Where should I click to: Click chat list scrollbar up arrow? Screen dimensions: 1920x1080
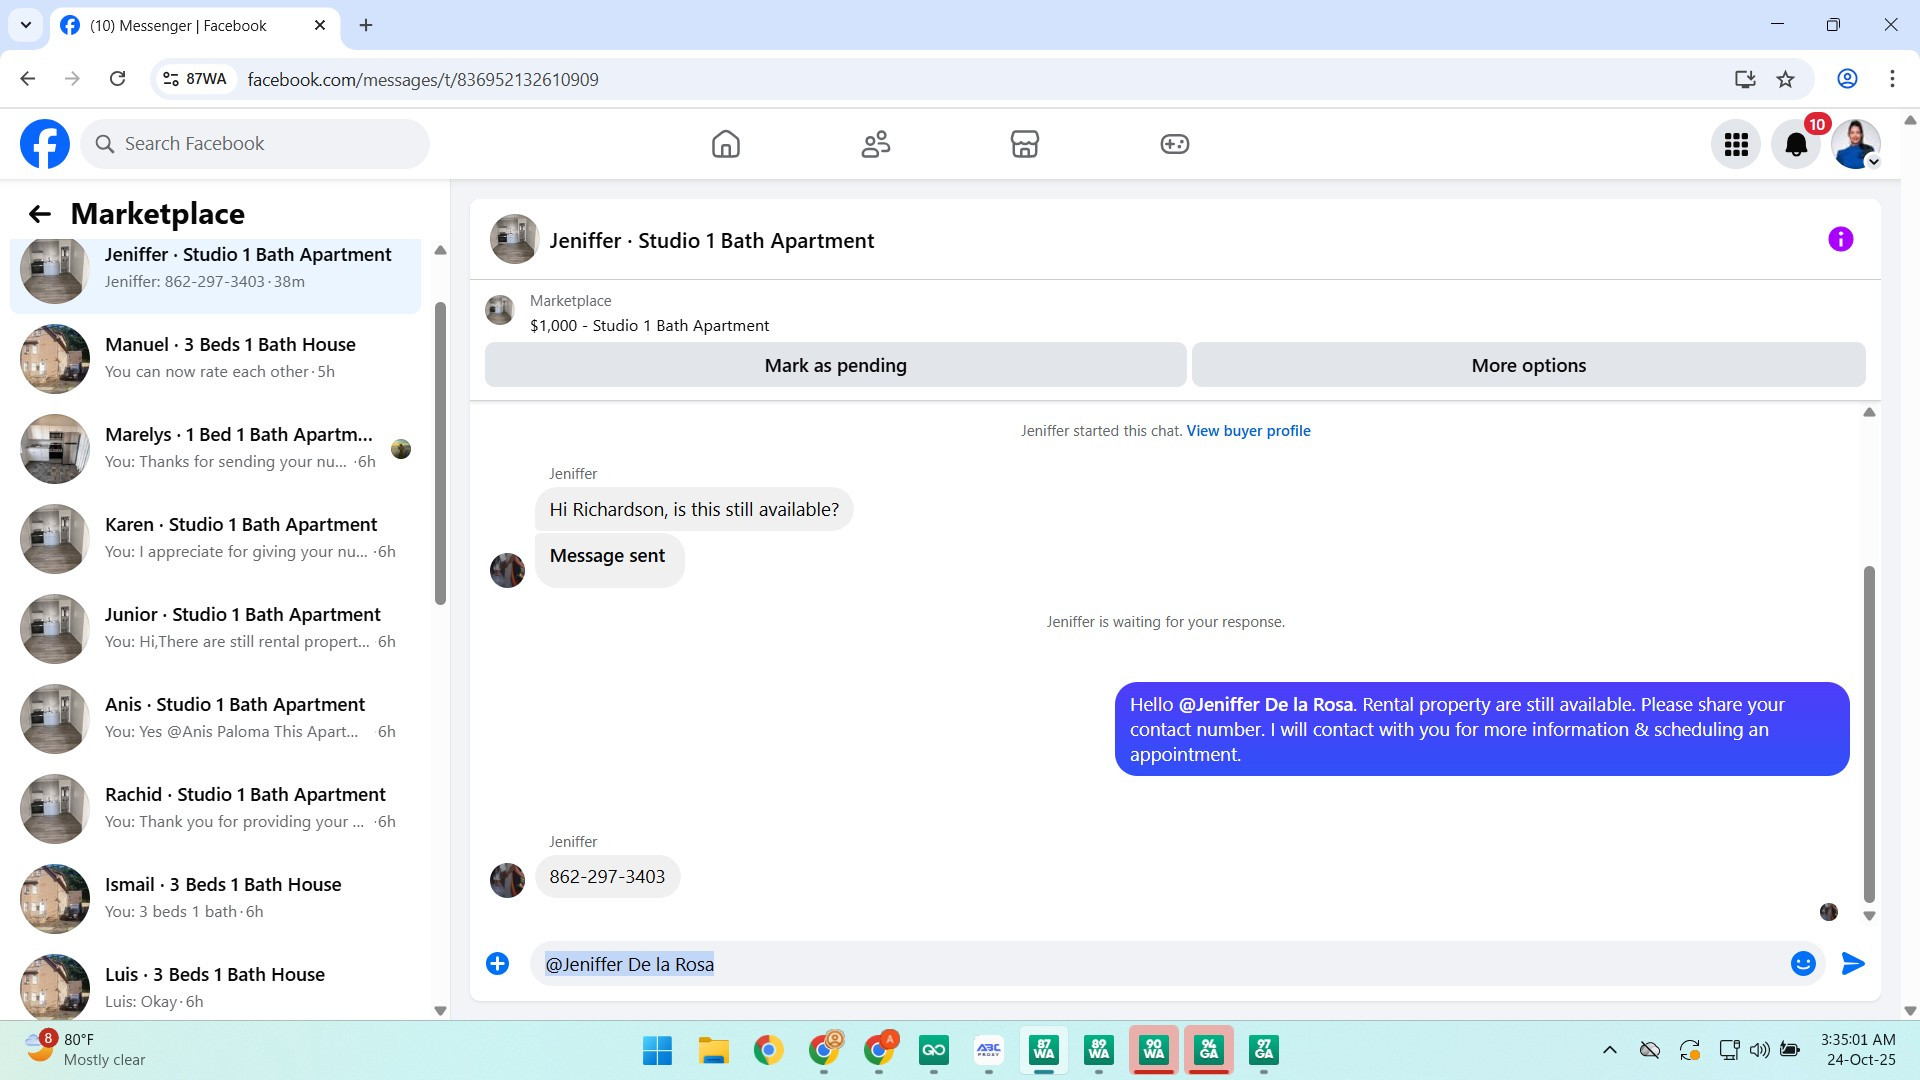440,250
